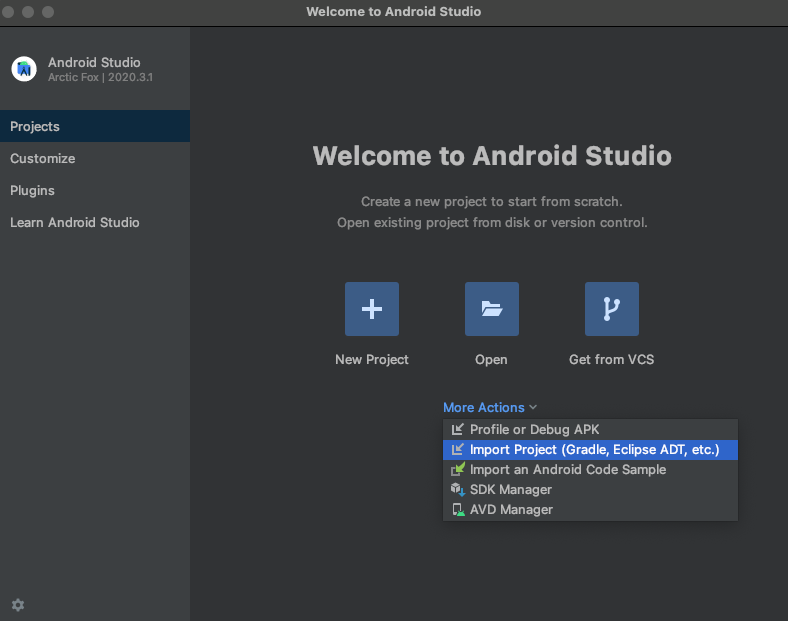Open settings via the gear icon
This screenshot has width=788, height=621.
18,605
